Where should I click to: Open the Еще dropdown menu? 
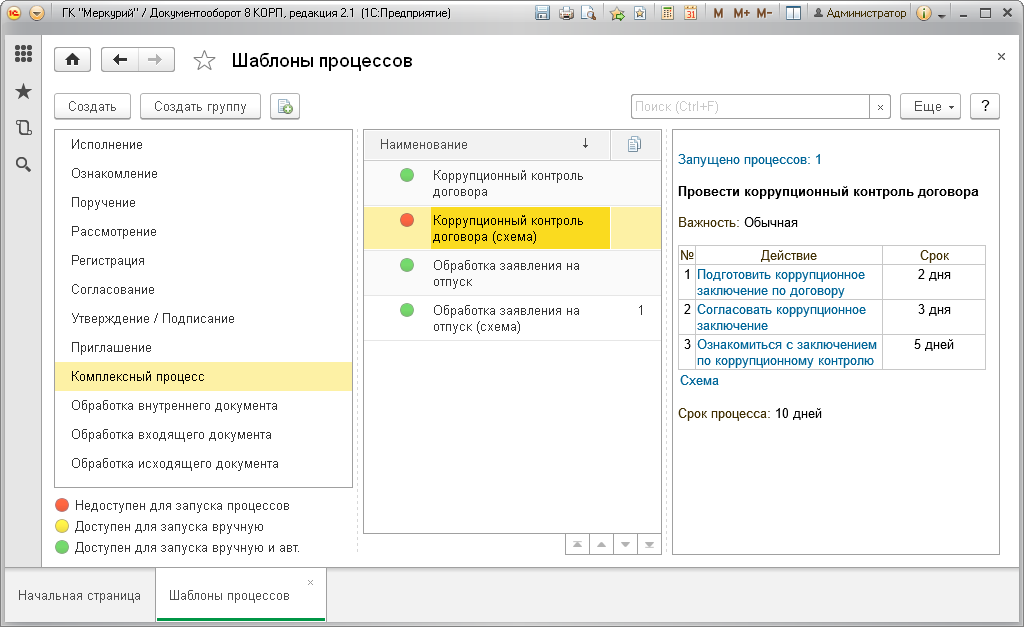click(931, 106)
